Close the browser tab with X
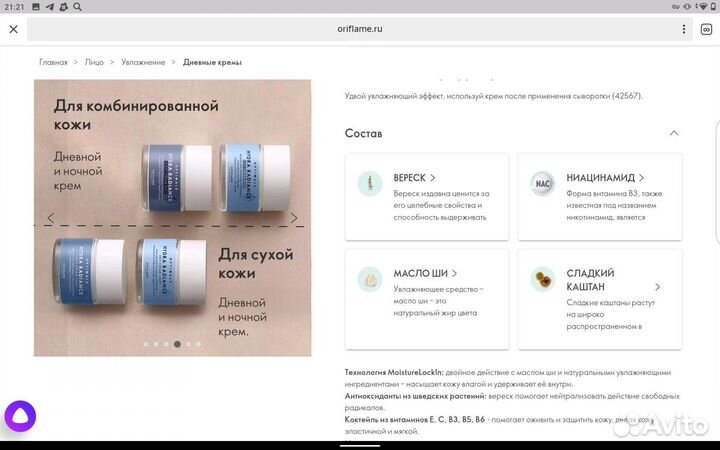 pos(13,29)
